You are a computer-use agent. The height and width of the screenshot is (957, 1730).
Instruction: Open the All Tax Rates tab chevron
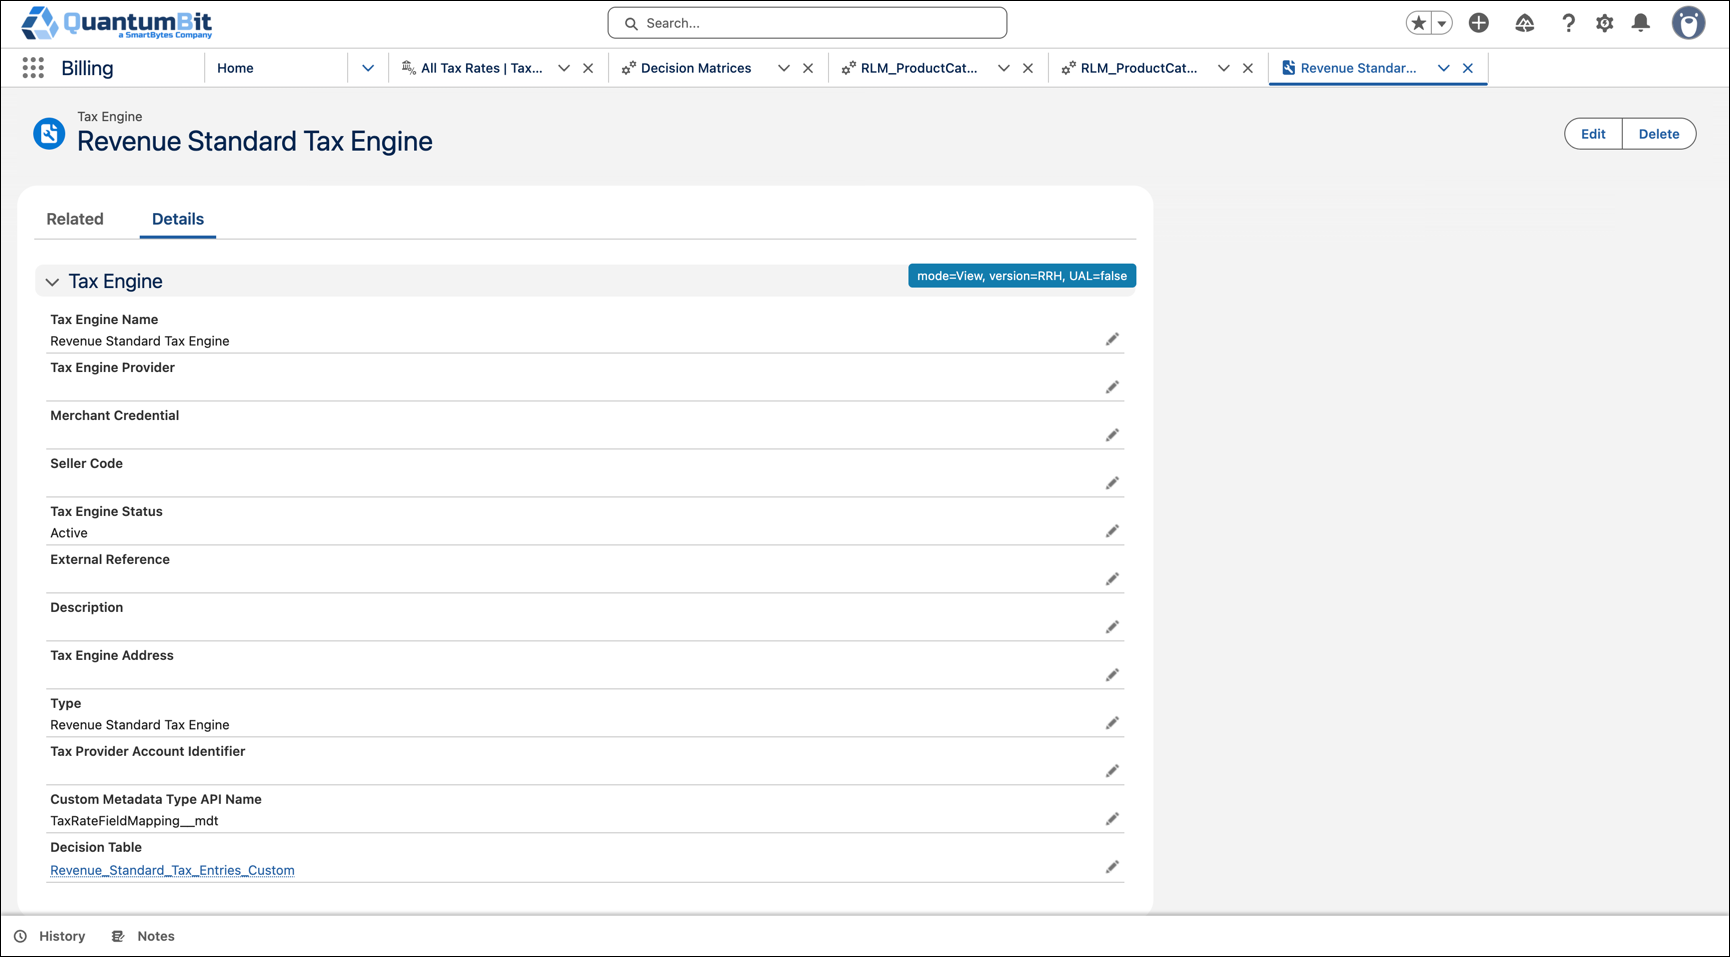[x=564, y=68]
